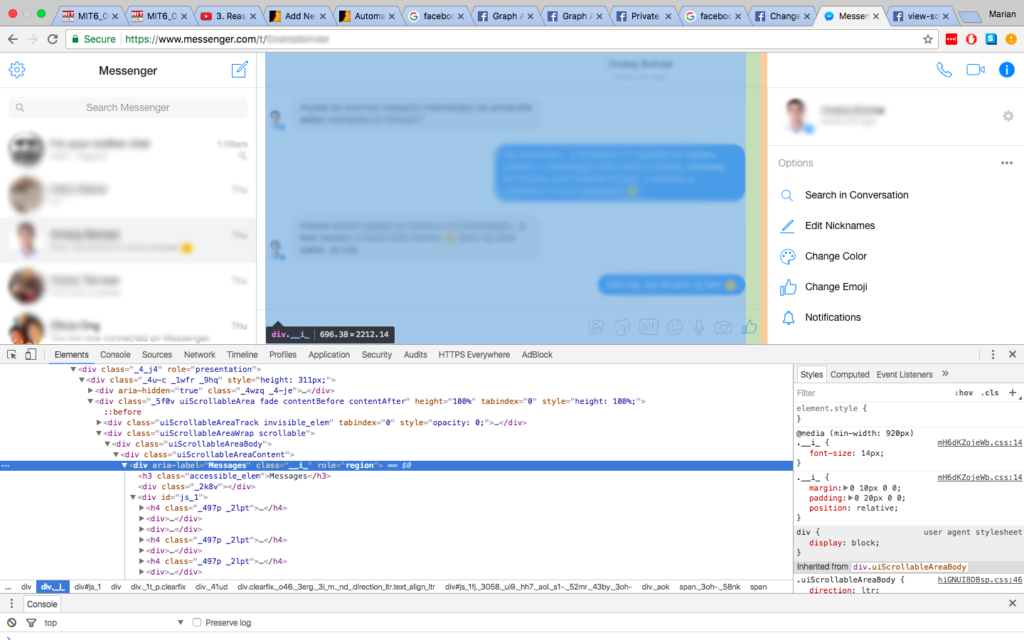The image size is (1024, 640).
Task: Toggle the .cls class editor option
Action: [x=989, y=393]
